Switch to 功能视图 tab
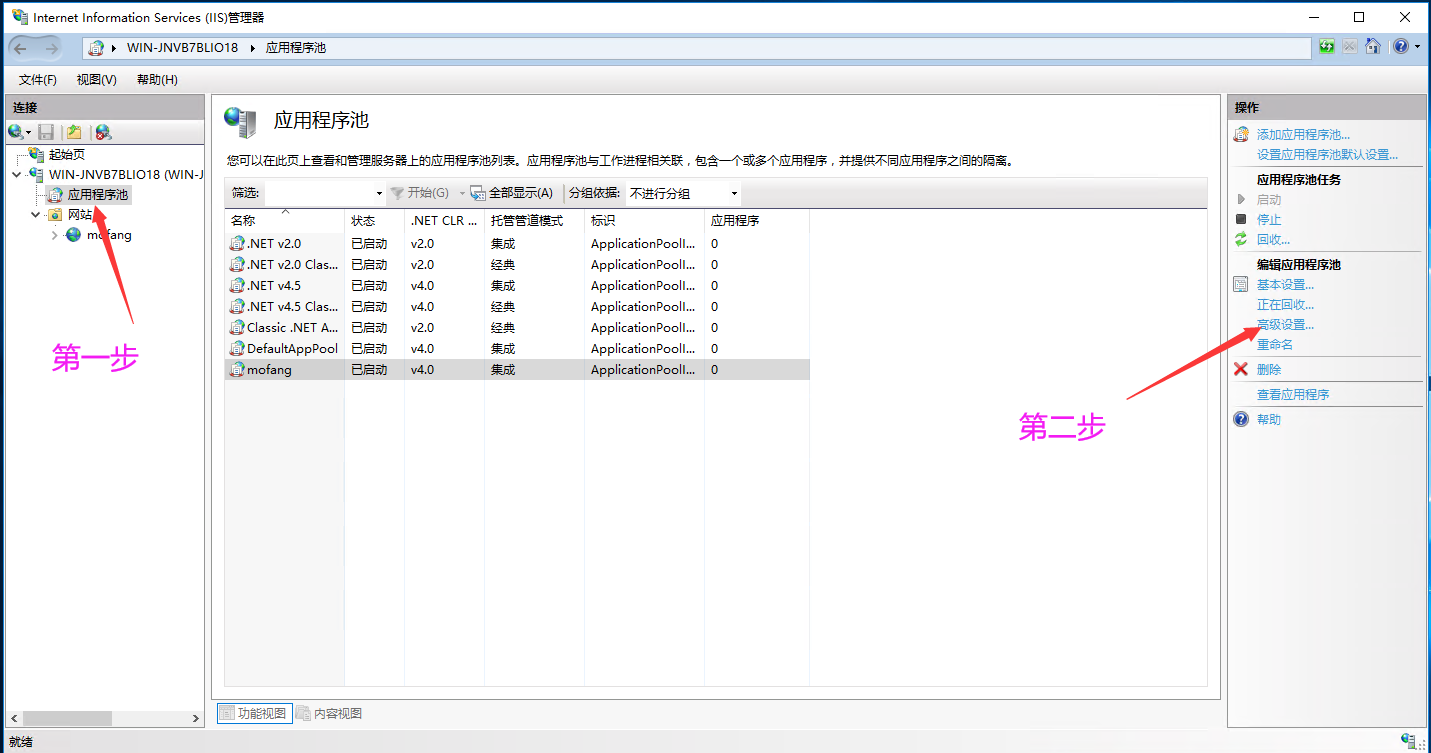1431x753 pixels. [x=253, y=713]
